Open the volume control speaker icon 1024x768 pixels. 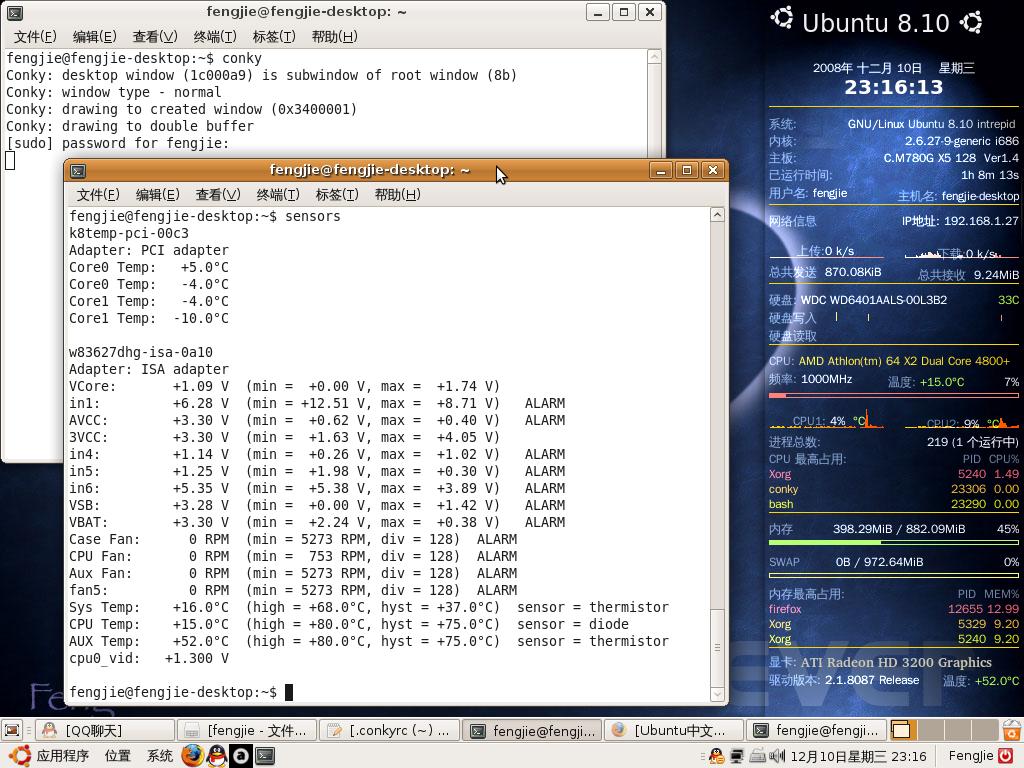click(776, 756)
